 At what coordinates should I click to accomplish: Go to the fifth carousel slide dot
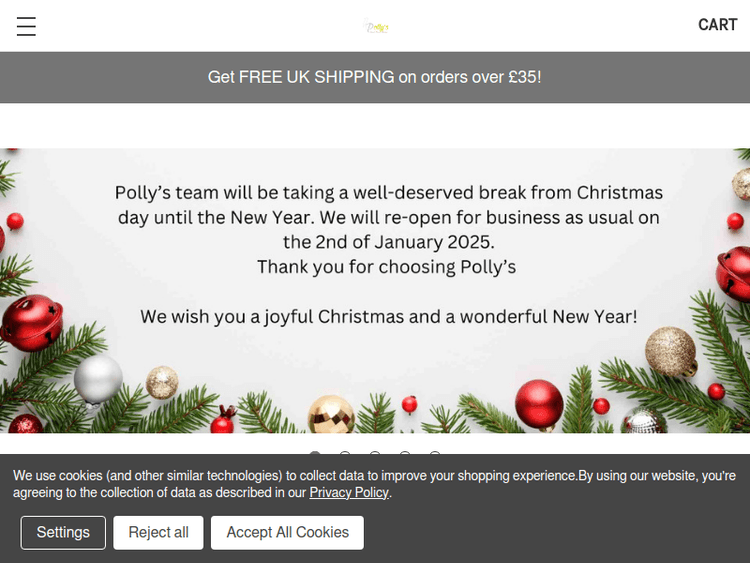435,455
